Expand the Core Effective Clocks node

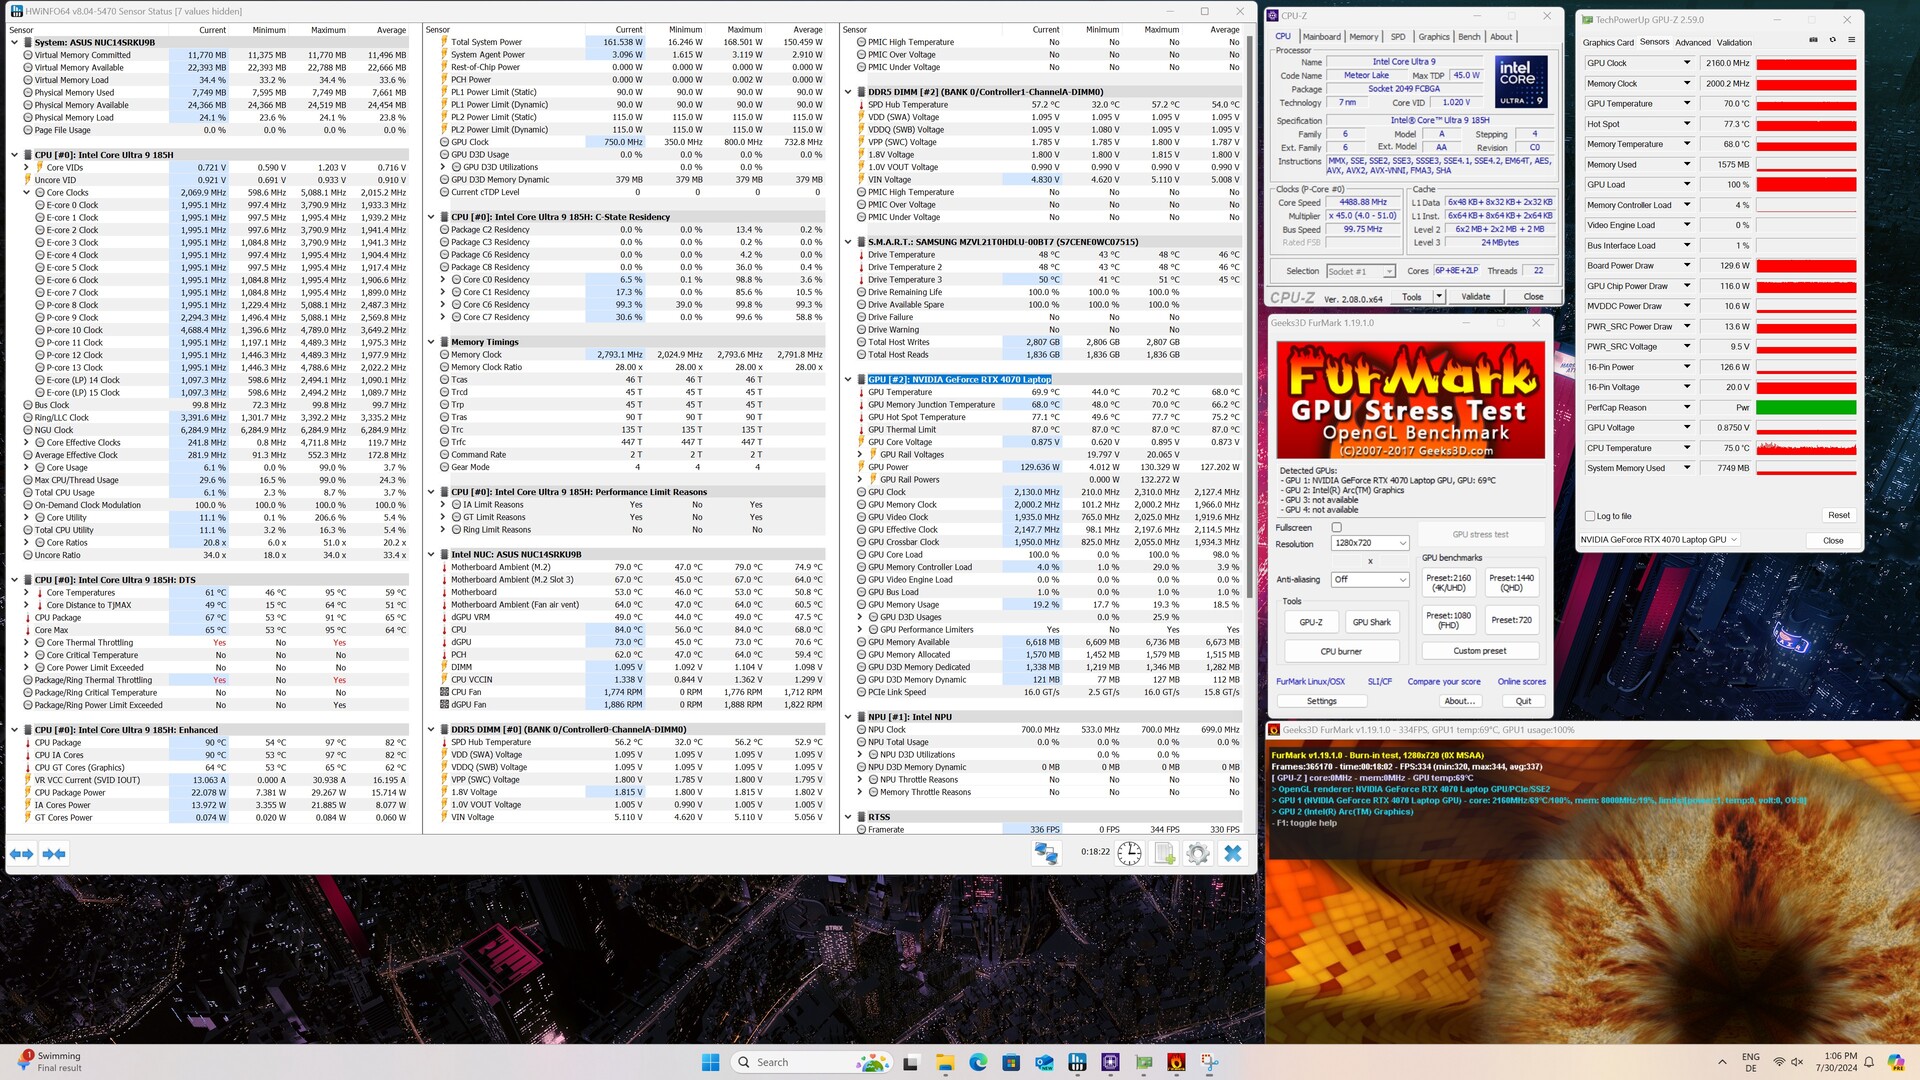(27, 443)
